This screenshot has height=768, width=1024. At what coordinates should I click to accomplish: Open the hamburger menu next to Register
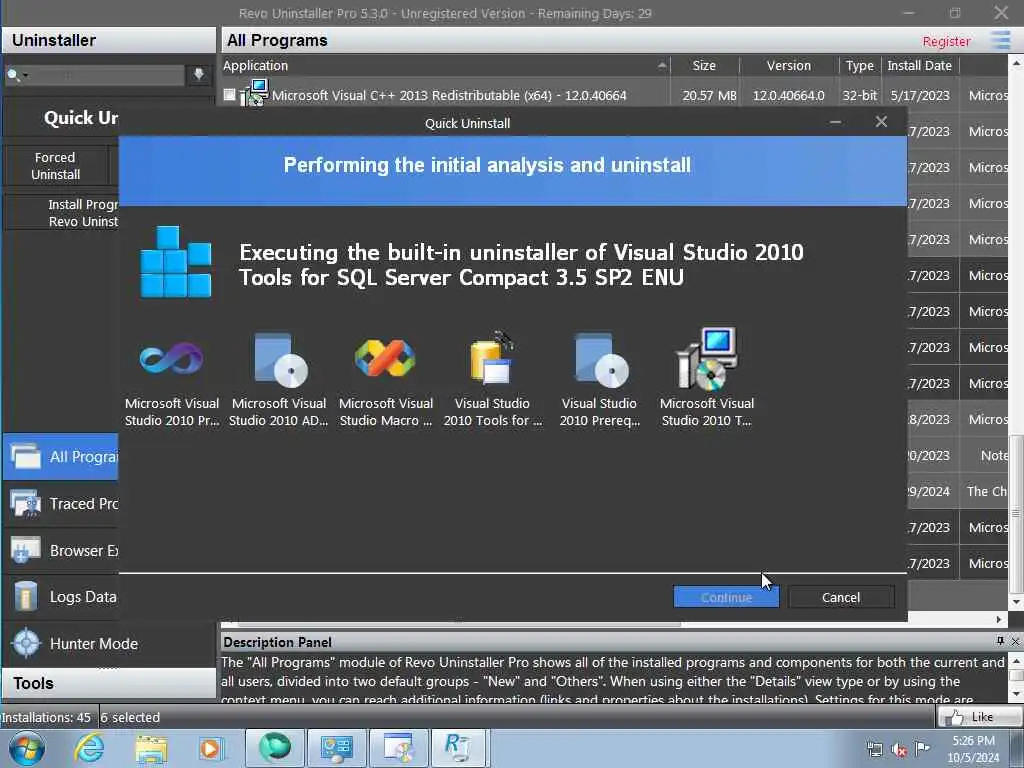point(1000,40)
